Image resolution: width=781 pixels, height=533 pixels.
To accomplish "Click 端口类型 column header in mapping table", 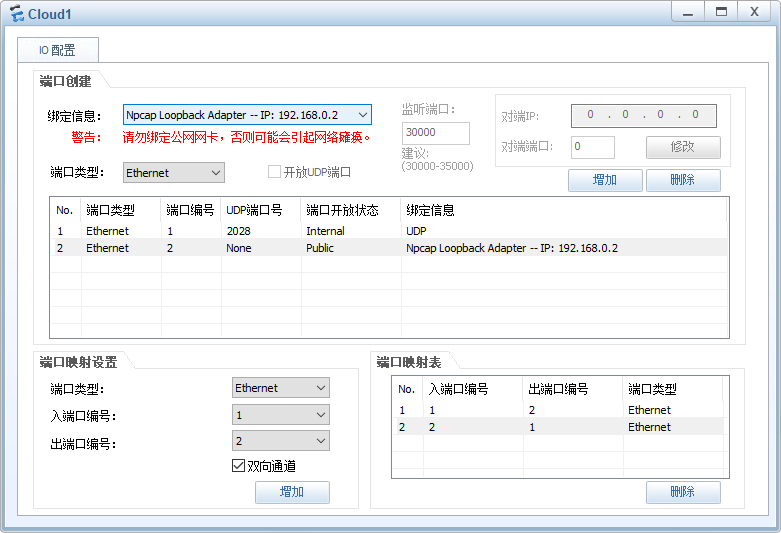I will pos(673,389).
